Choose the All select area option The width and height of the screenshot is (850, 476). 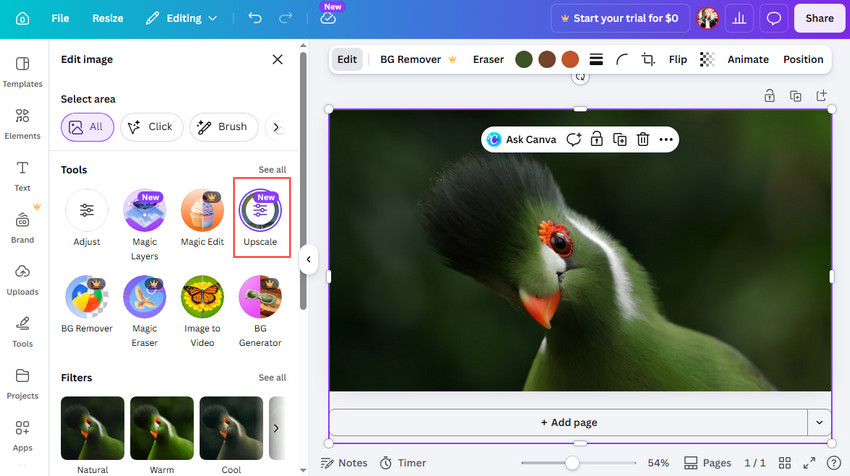[x=87, y=127]
